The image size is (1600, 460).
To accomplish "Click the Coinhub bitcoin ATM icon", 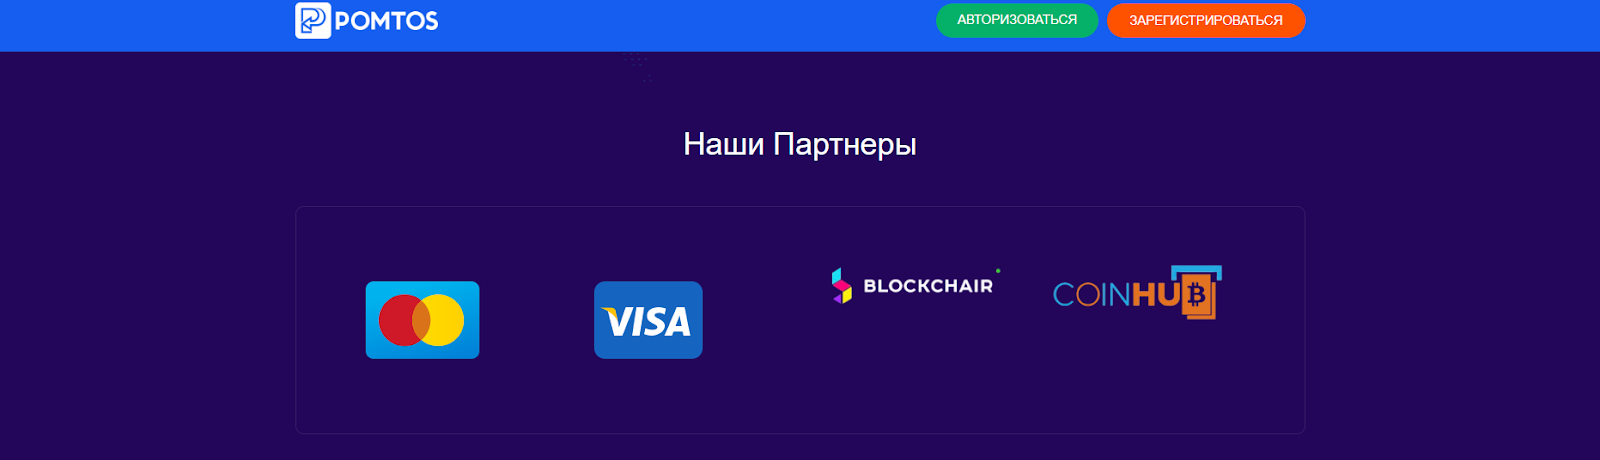I will 1197,292.
